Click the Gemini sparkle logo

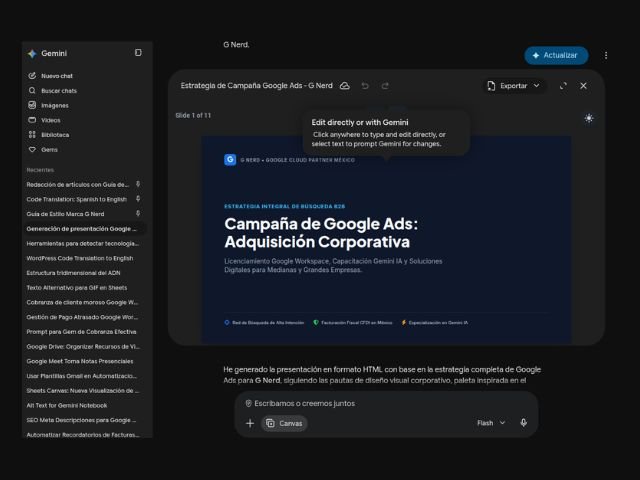tap(32, 53)
